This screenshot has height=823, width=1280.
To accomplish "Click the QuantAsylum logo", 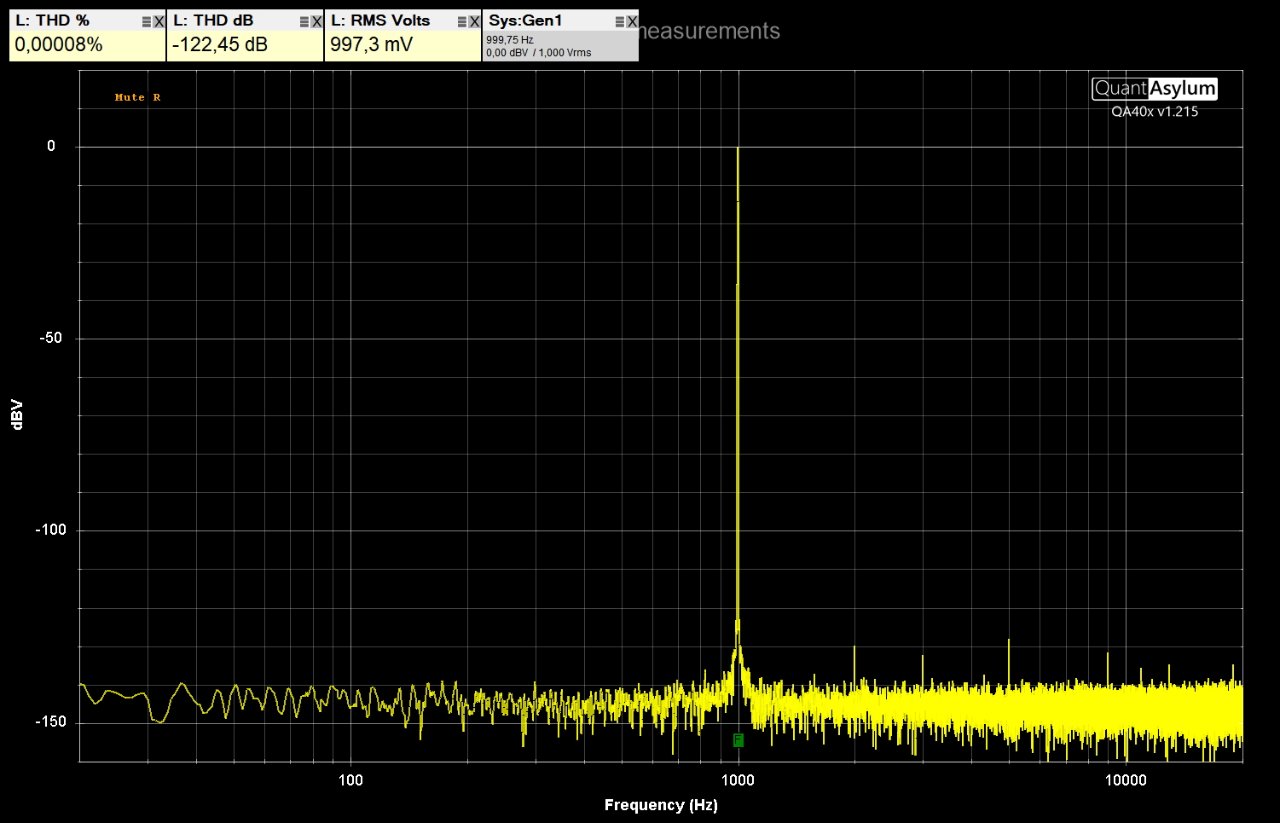I will [x=1154, y=88].
